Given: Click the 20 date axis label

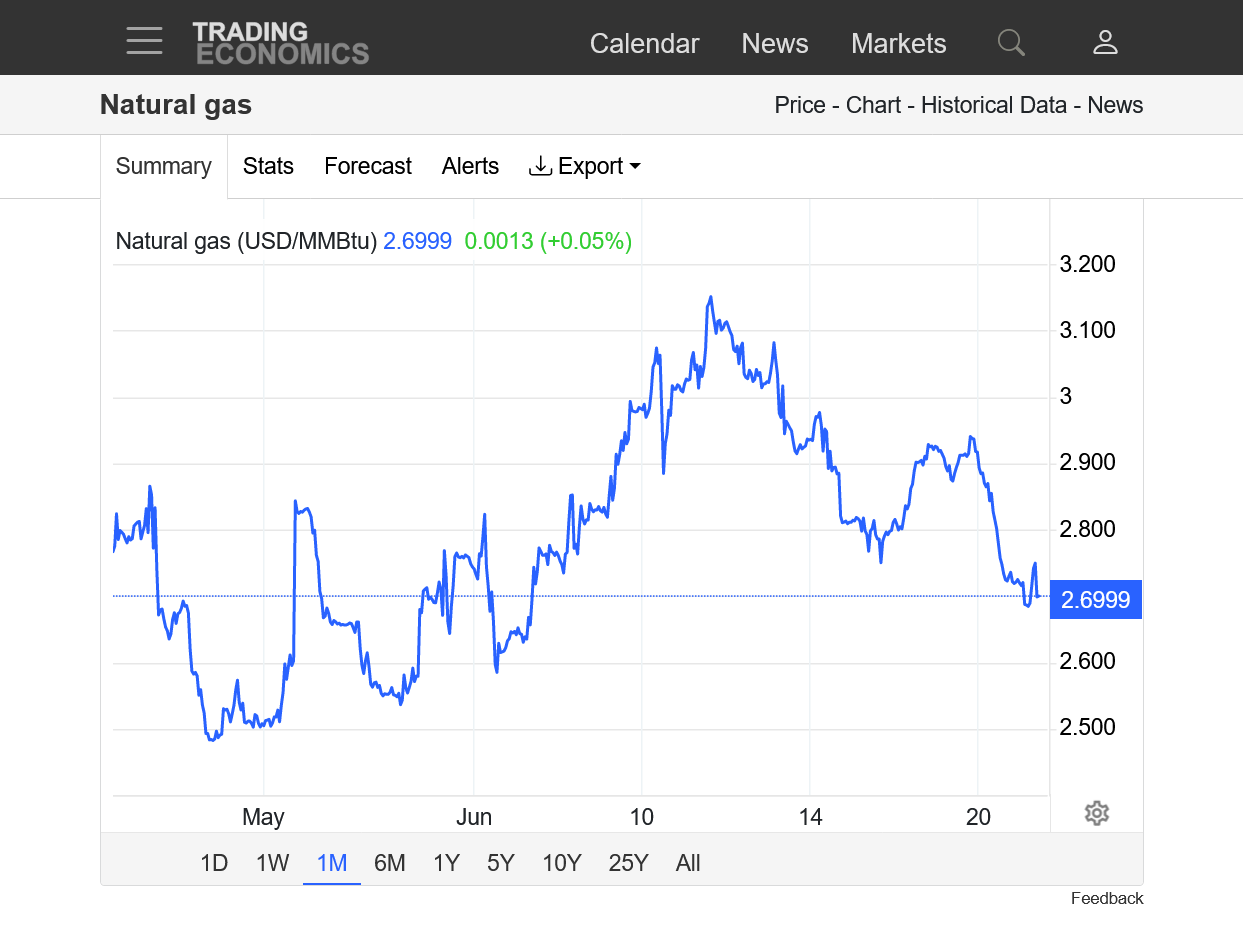Looking at the screenshot, I should [x=979, y=817].
